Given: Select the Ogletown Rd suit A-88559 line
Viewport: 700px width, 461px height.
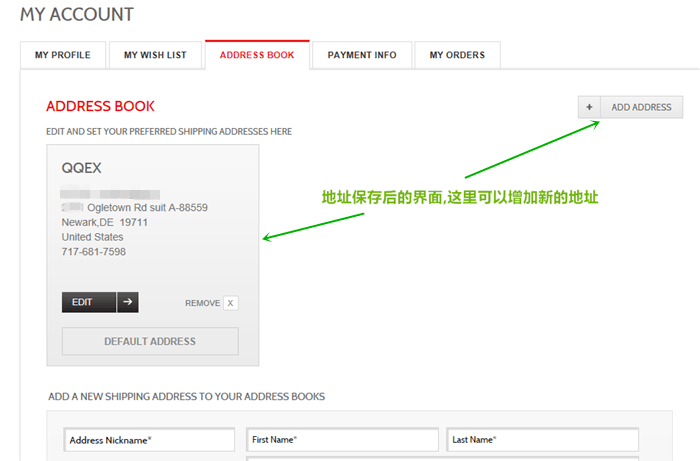Looking at the screenshot, I should (x=147, y=208).
